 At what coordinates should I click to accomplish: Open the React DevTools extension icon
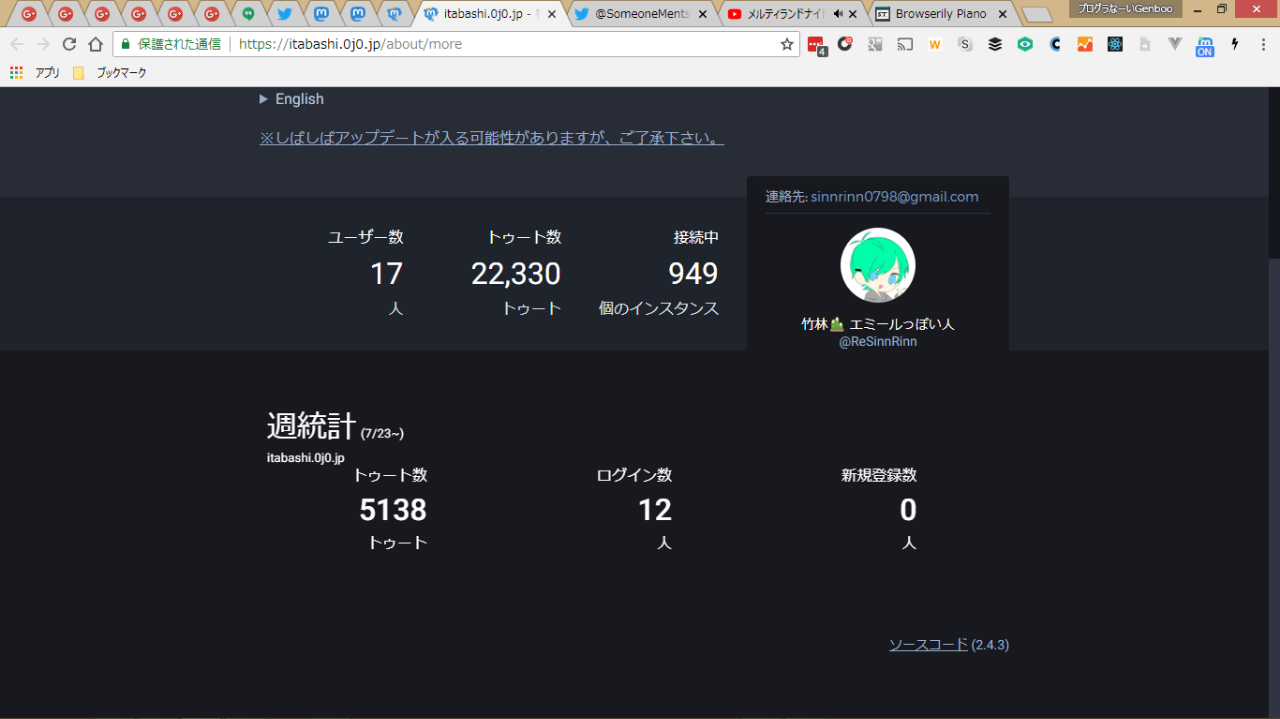click(x=1115, y=44)
